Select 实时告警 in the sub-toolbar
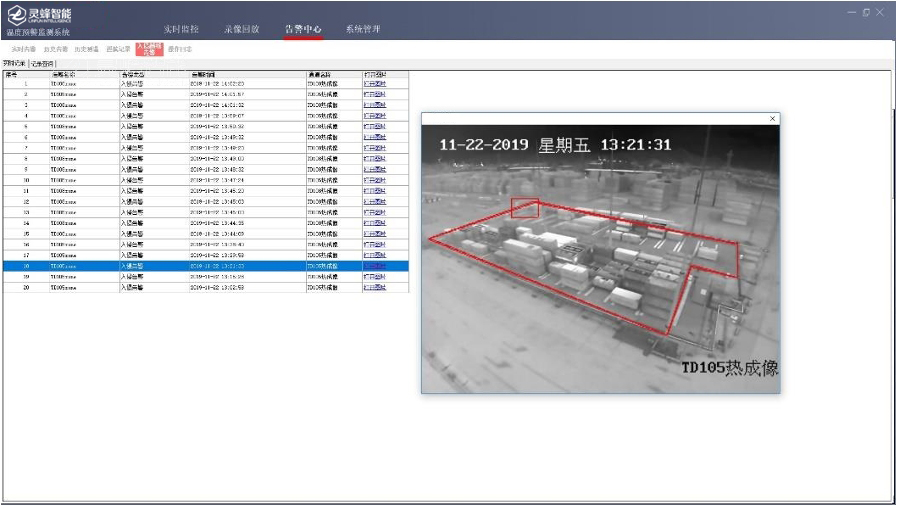 coord(23,49)
